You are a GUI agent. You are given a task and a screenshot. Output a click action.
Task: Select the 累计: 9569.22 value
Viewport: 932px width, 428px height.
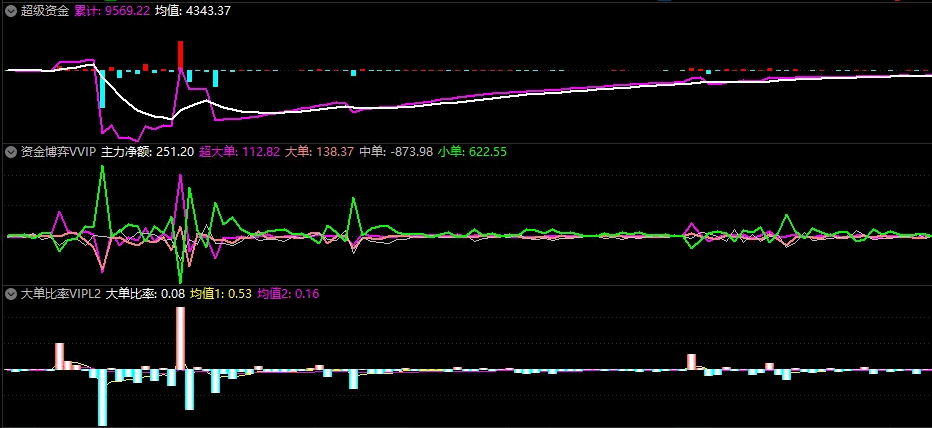tap(112, 11)
